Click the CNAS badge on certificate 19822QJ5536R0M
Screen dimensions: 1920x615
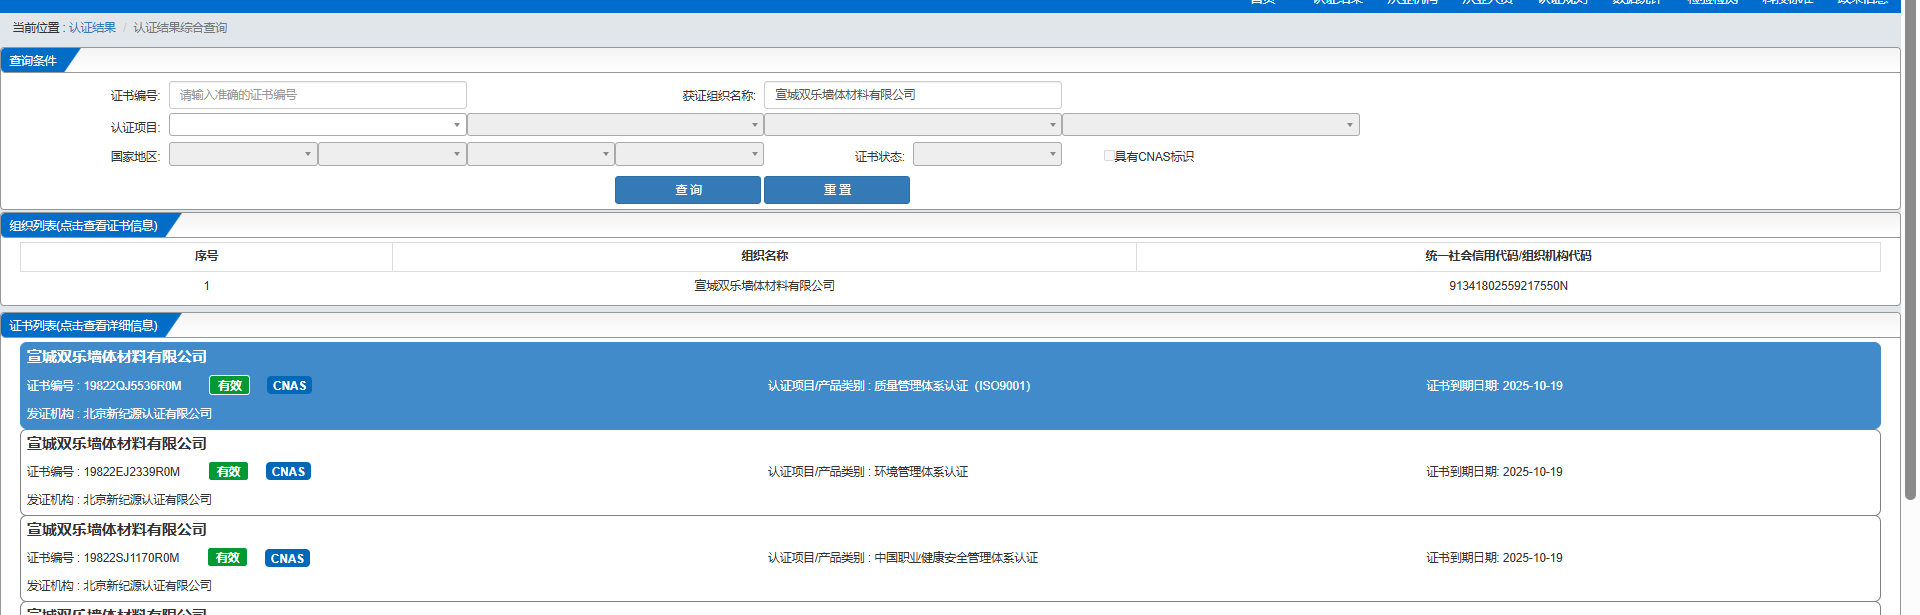pyautogui.click(x=289, y=386)
